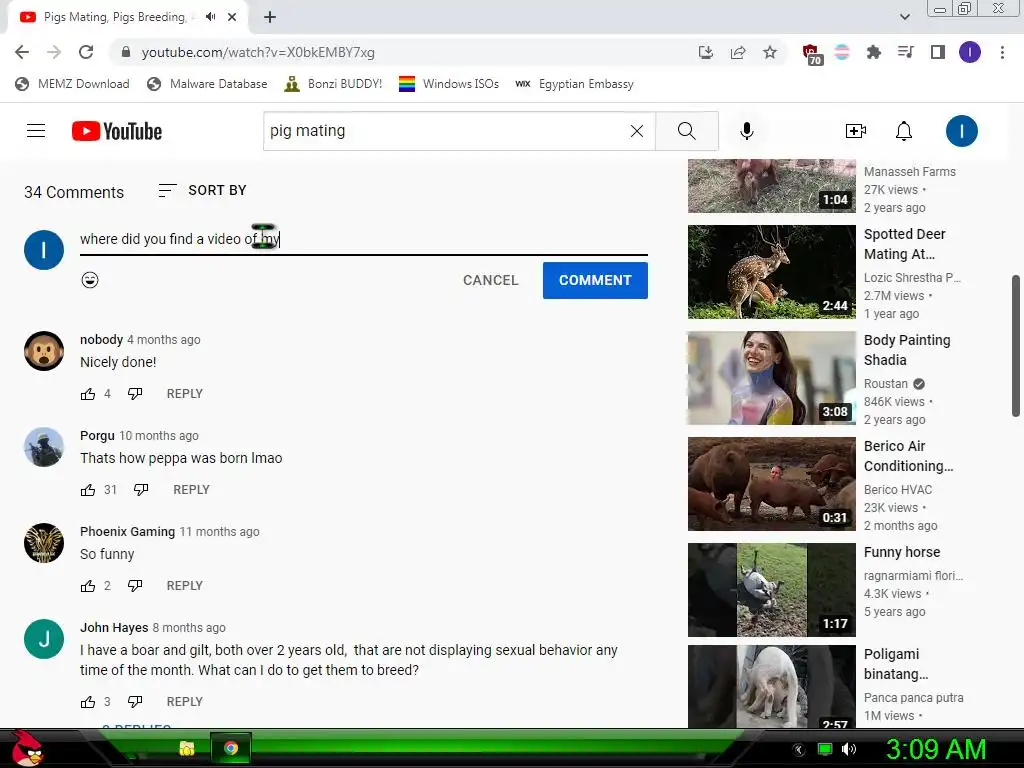
Task: Open the media control icon in toolbar
Action: 905,52
